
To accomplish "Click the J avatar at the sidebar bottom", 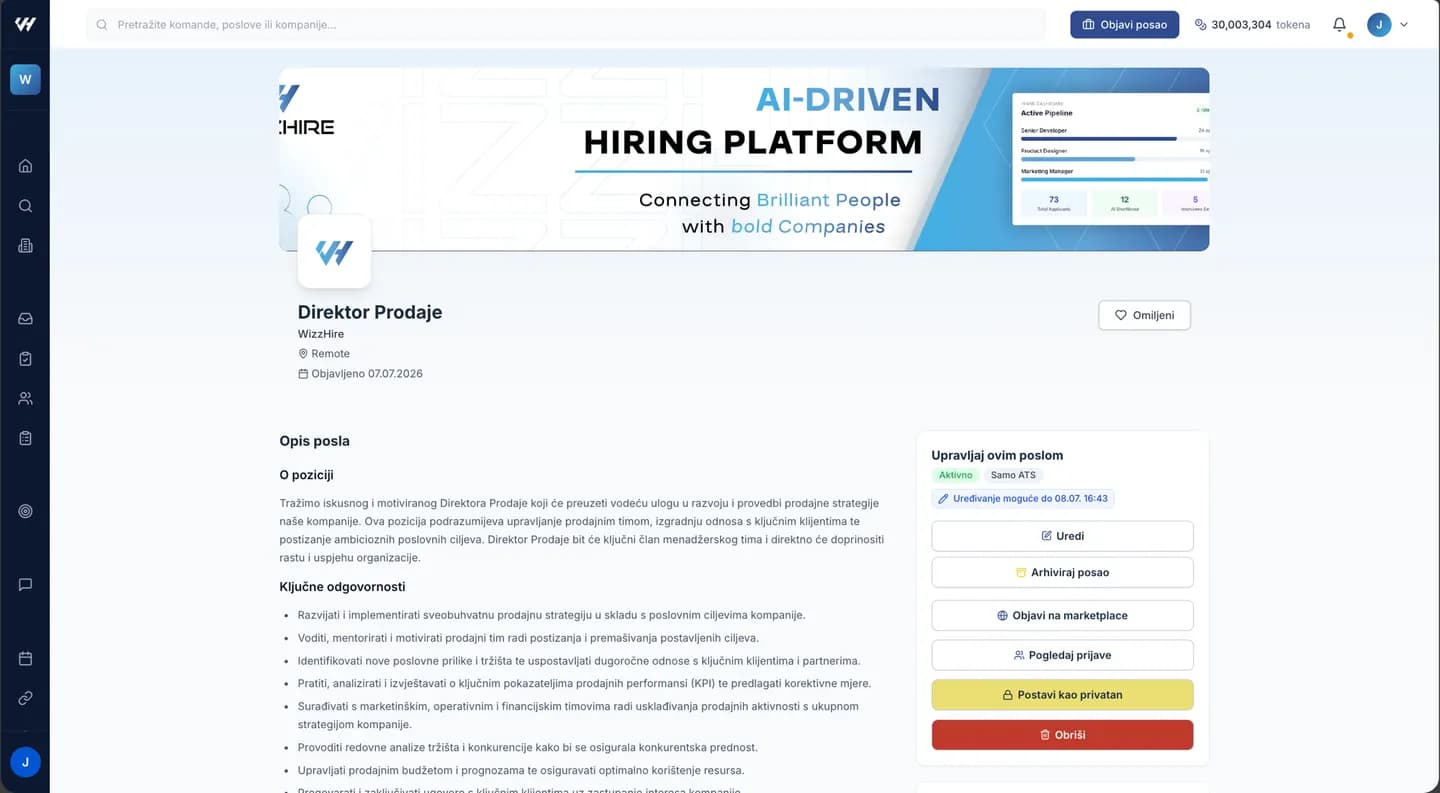I will 25,762.
